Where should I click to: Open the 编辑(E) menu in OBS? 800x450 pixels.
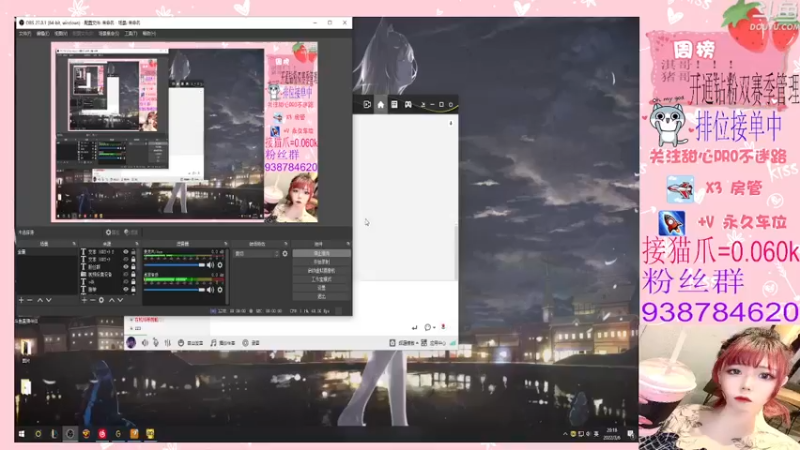tap(43, 34)
